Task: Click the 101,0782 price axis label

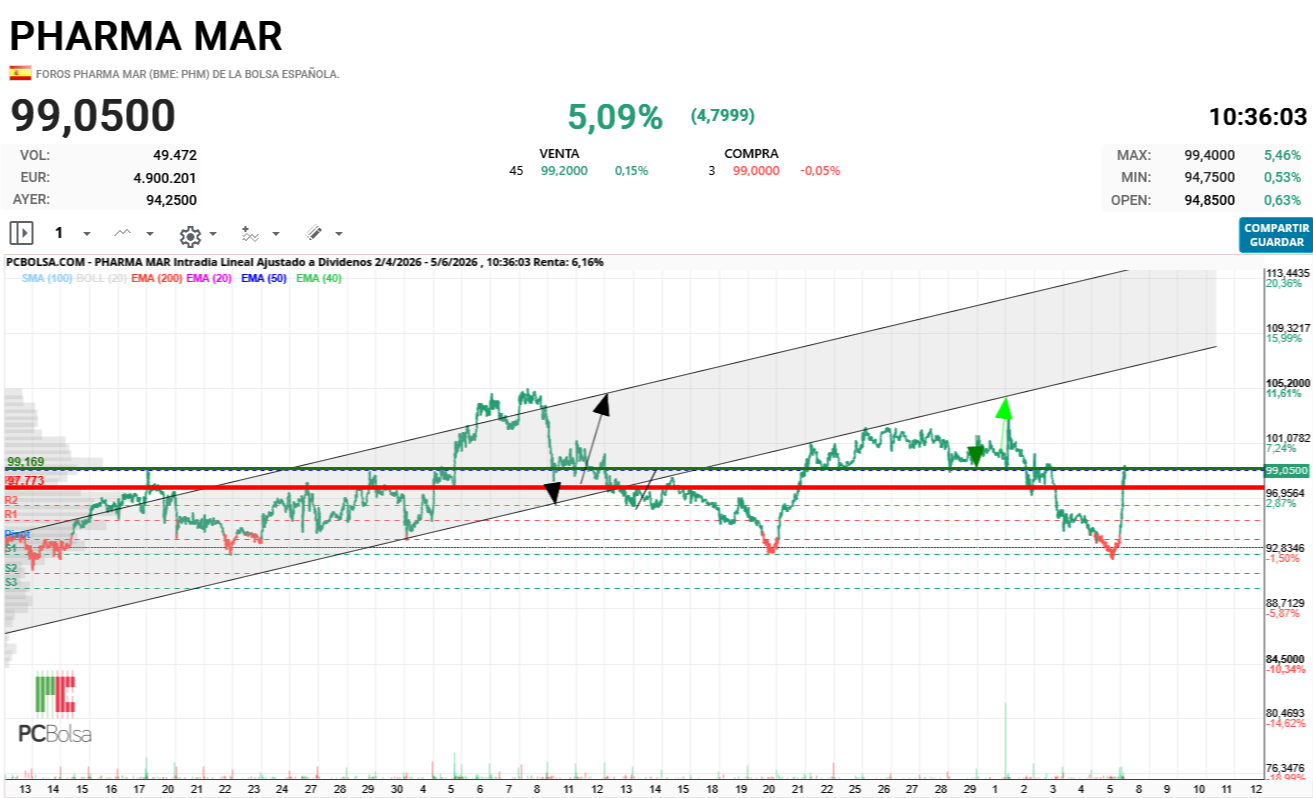Action: [x=1288, y=438]
